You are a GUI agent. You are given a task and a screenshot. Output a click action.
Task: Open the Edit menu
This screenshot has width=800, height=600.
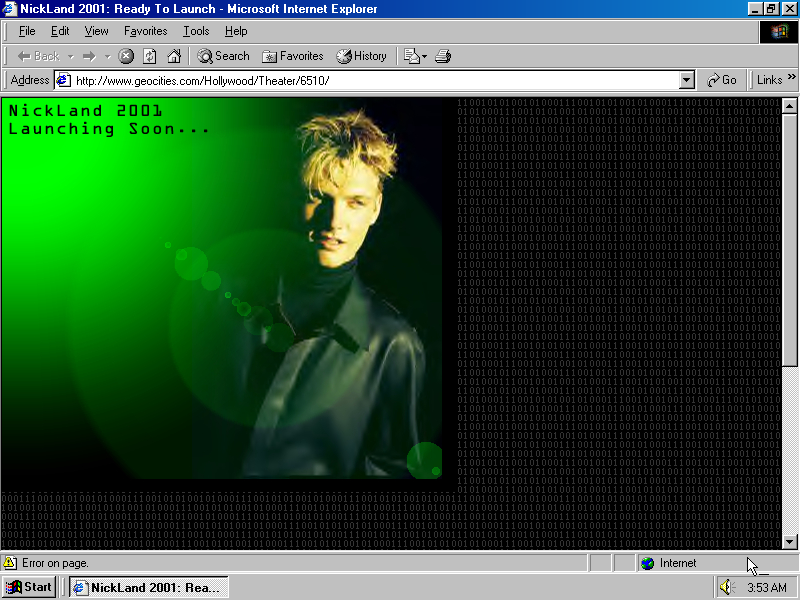pos(60,31)
